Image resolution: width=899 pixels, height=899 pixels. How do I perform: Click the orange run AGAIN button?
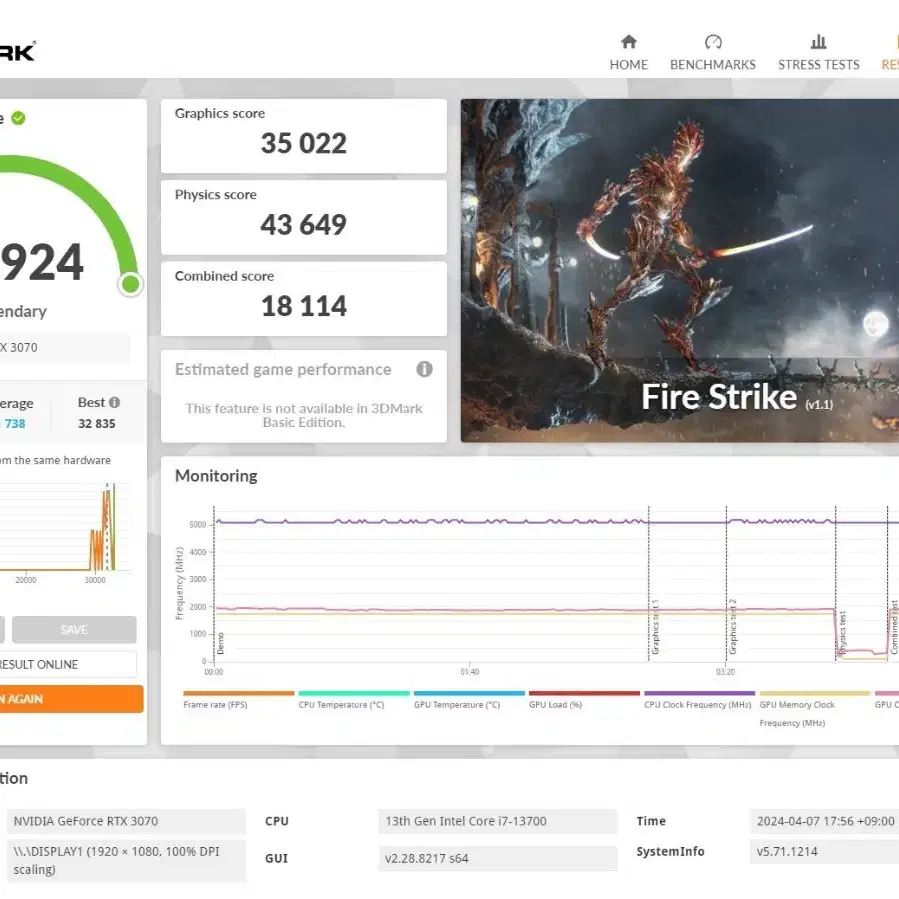coord(70,699)
